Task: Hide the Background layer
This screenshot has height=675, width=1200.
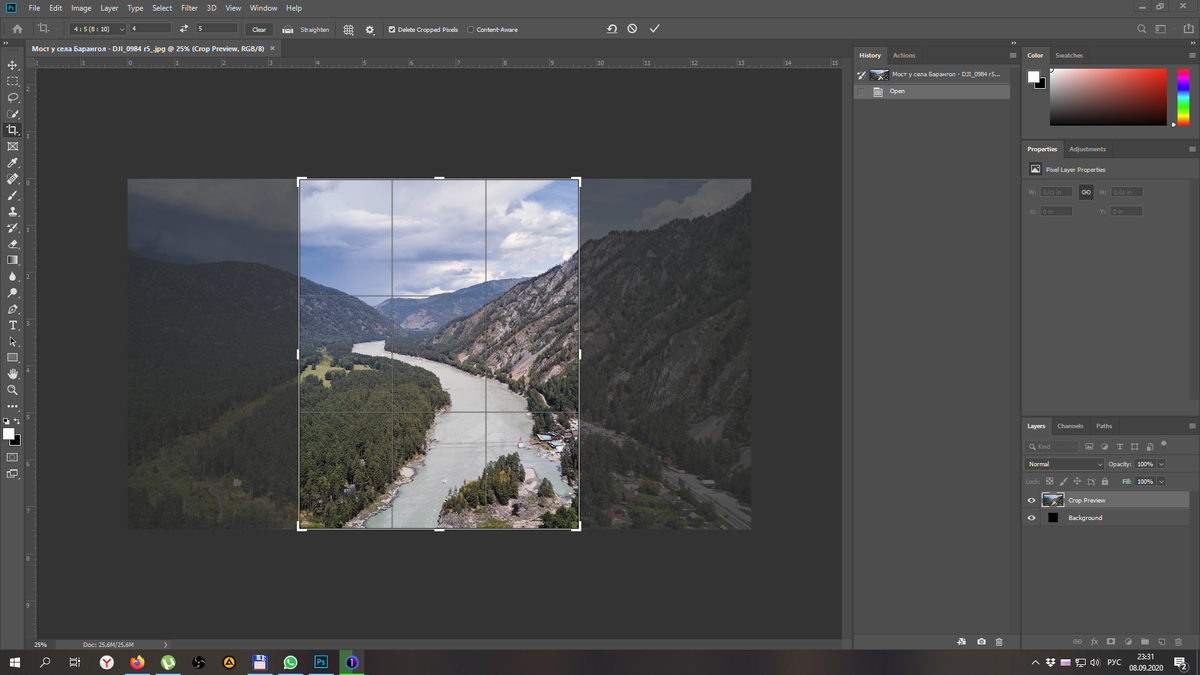Action: [x=1031, y=517]
